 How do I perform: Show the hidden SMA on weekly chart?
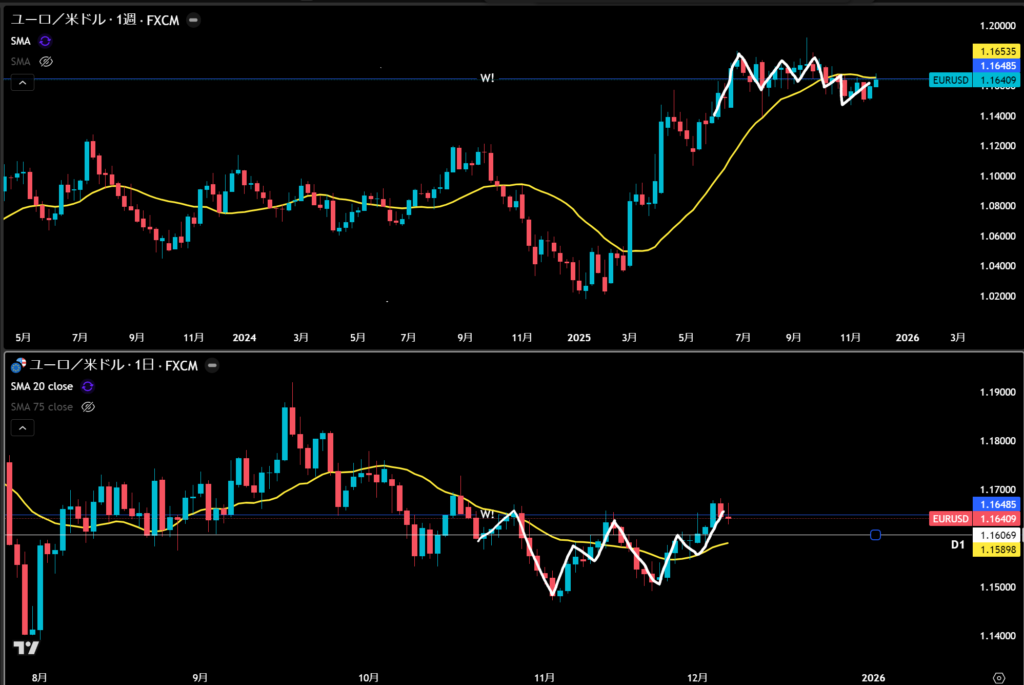pos(46,61)
